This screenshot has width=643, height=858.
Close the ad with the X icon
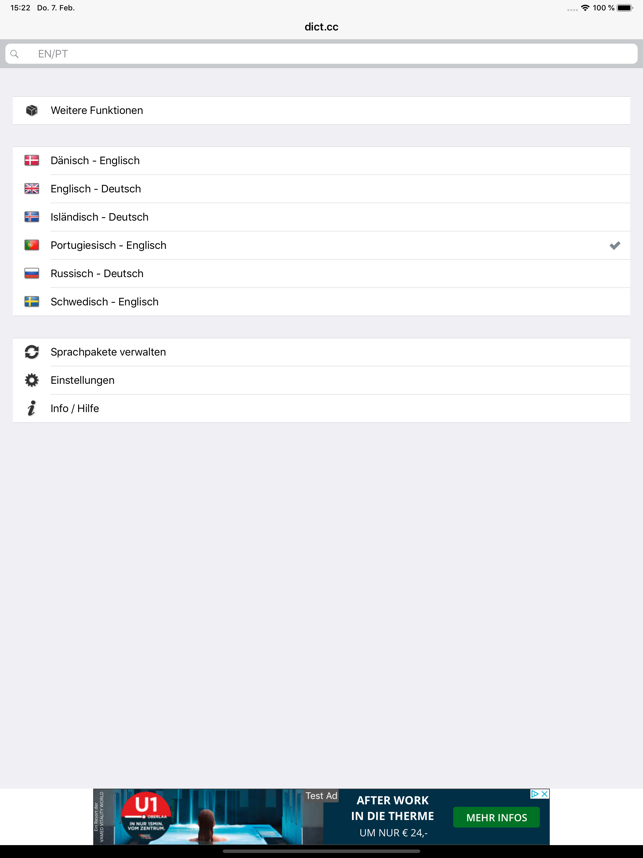pos(544,794)
